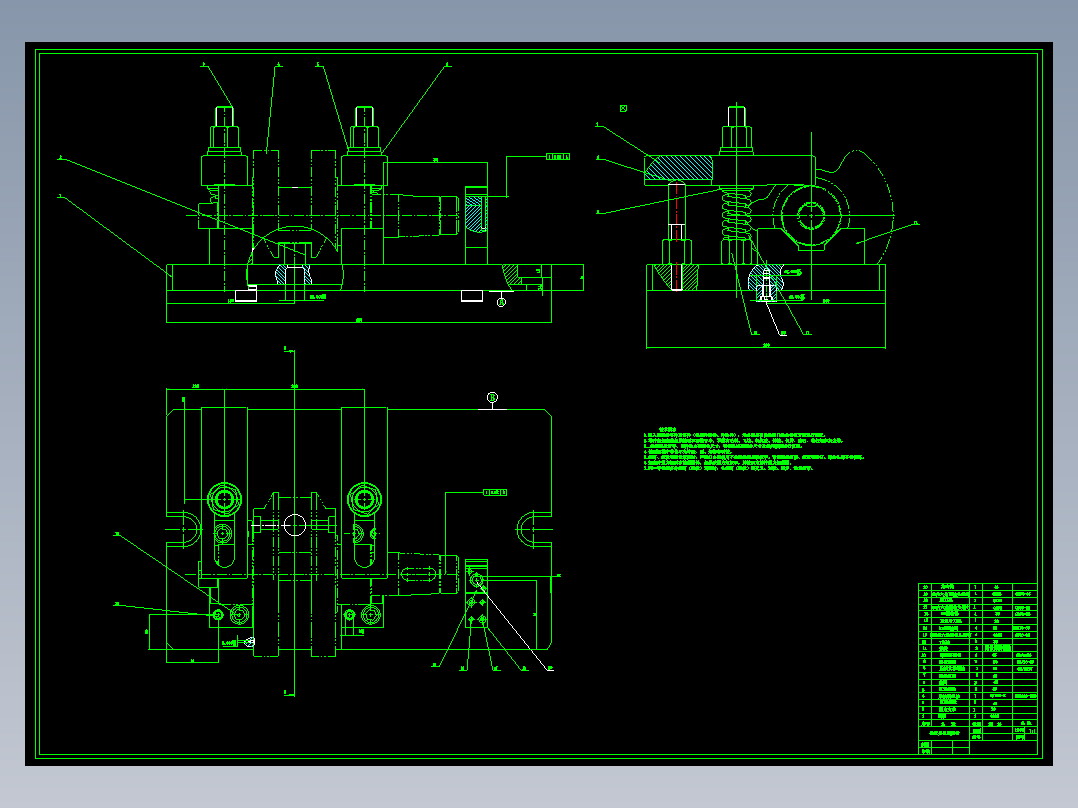
Task: Select tolerance frame in plan view
Action: tap(495, 492)
